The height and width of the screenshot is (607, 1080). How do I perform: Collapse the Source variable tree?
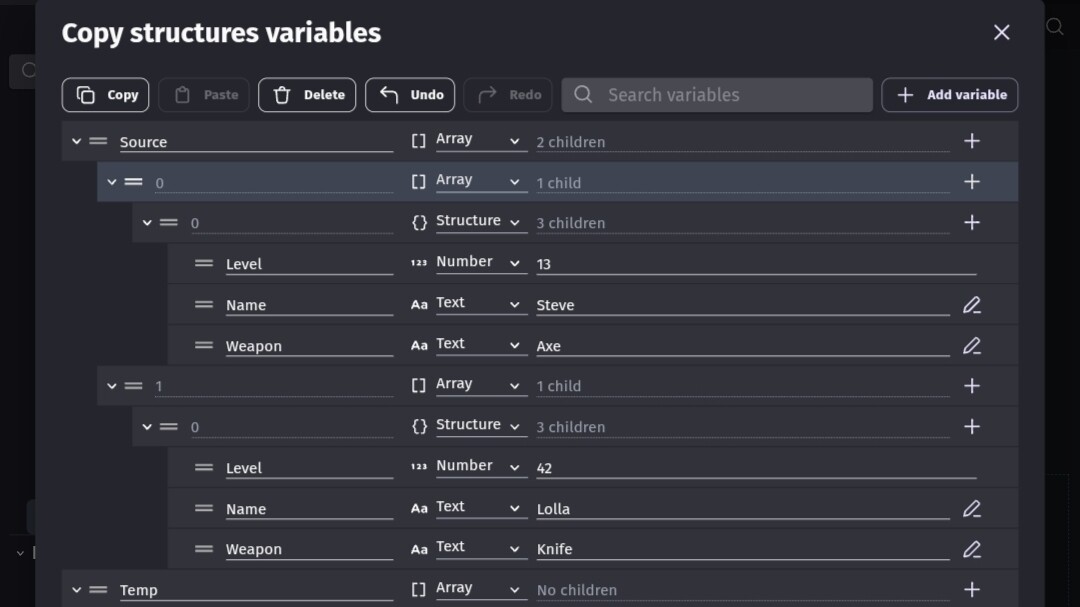pyautogui.click(x=76, y=142)
